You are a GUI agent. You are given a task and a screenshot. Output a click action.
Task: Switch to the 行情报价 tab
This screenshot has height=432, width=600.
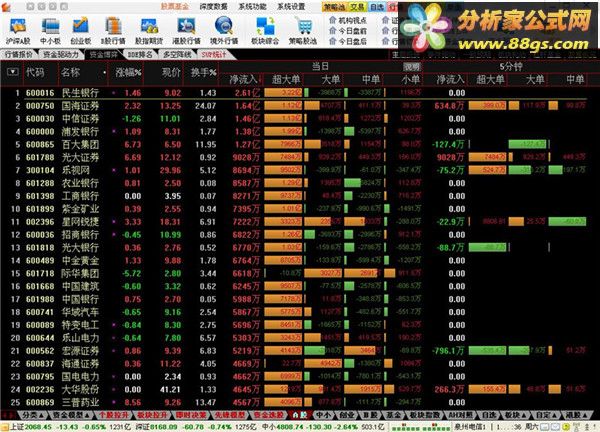coord(19,55)
